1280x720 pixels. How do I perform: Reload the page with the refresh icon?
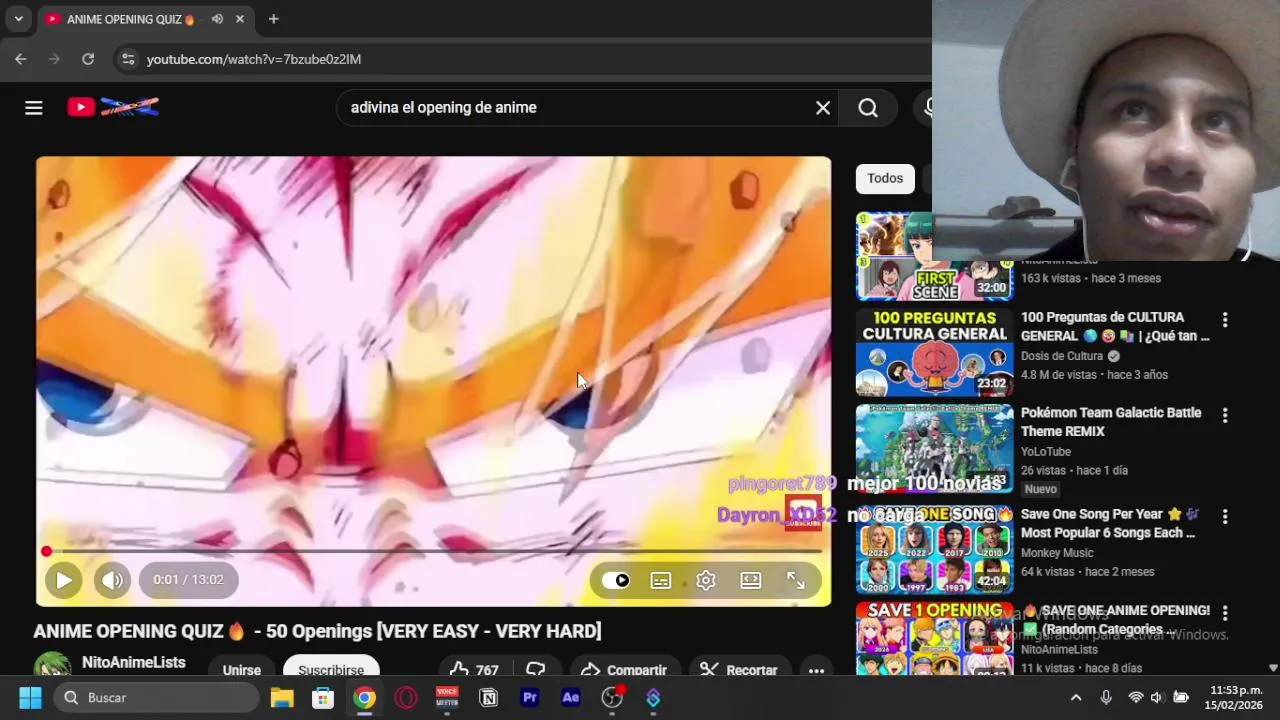88,59
